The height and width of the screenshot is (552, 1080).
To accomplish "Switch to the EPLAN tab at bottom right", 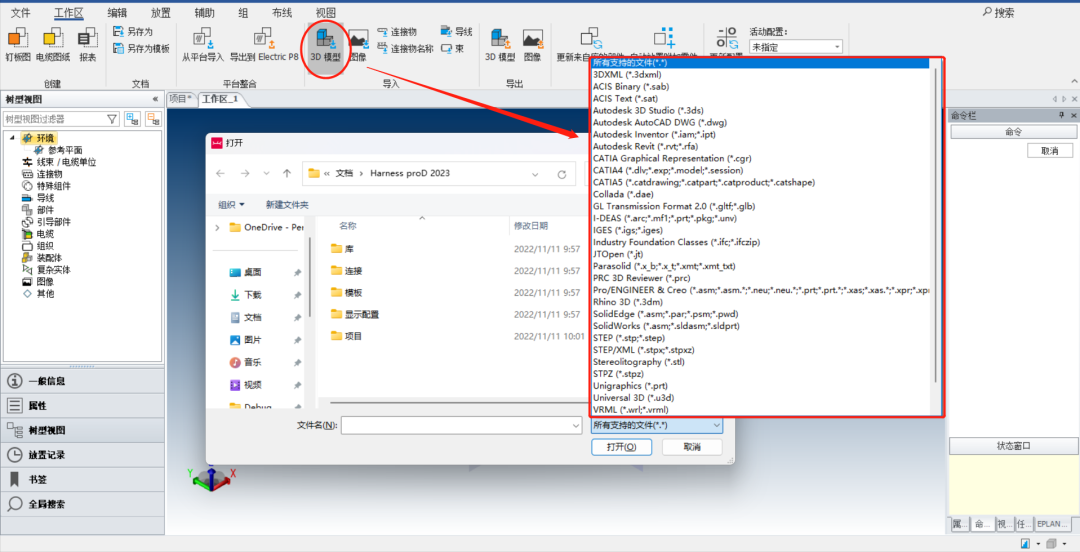I will pos(1052,524).
